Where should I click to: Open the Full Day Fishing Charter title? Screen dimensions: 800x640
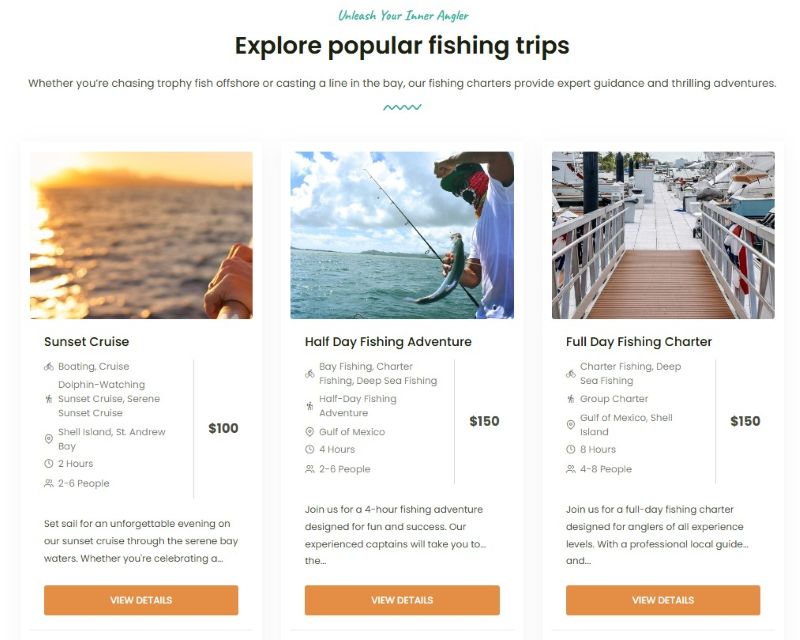[x=639, y=341]
